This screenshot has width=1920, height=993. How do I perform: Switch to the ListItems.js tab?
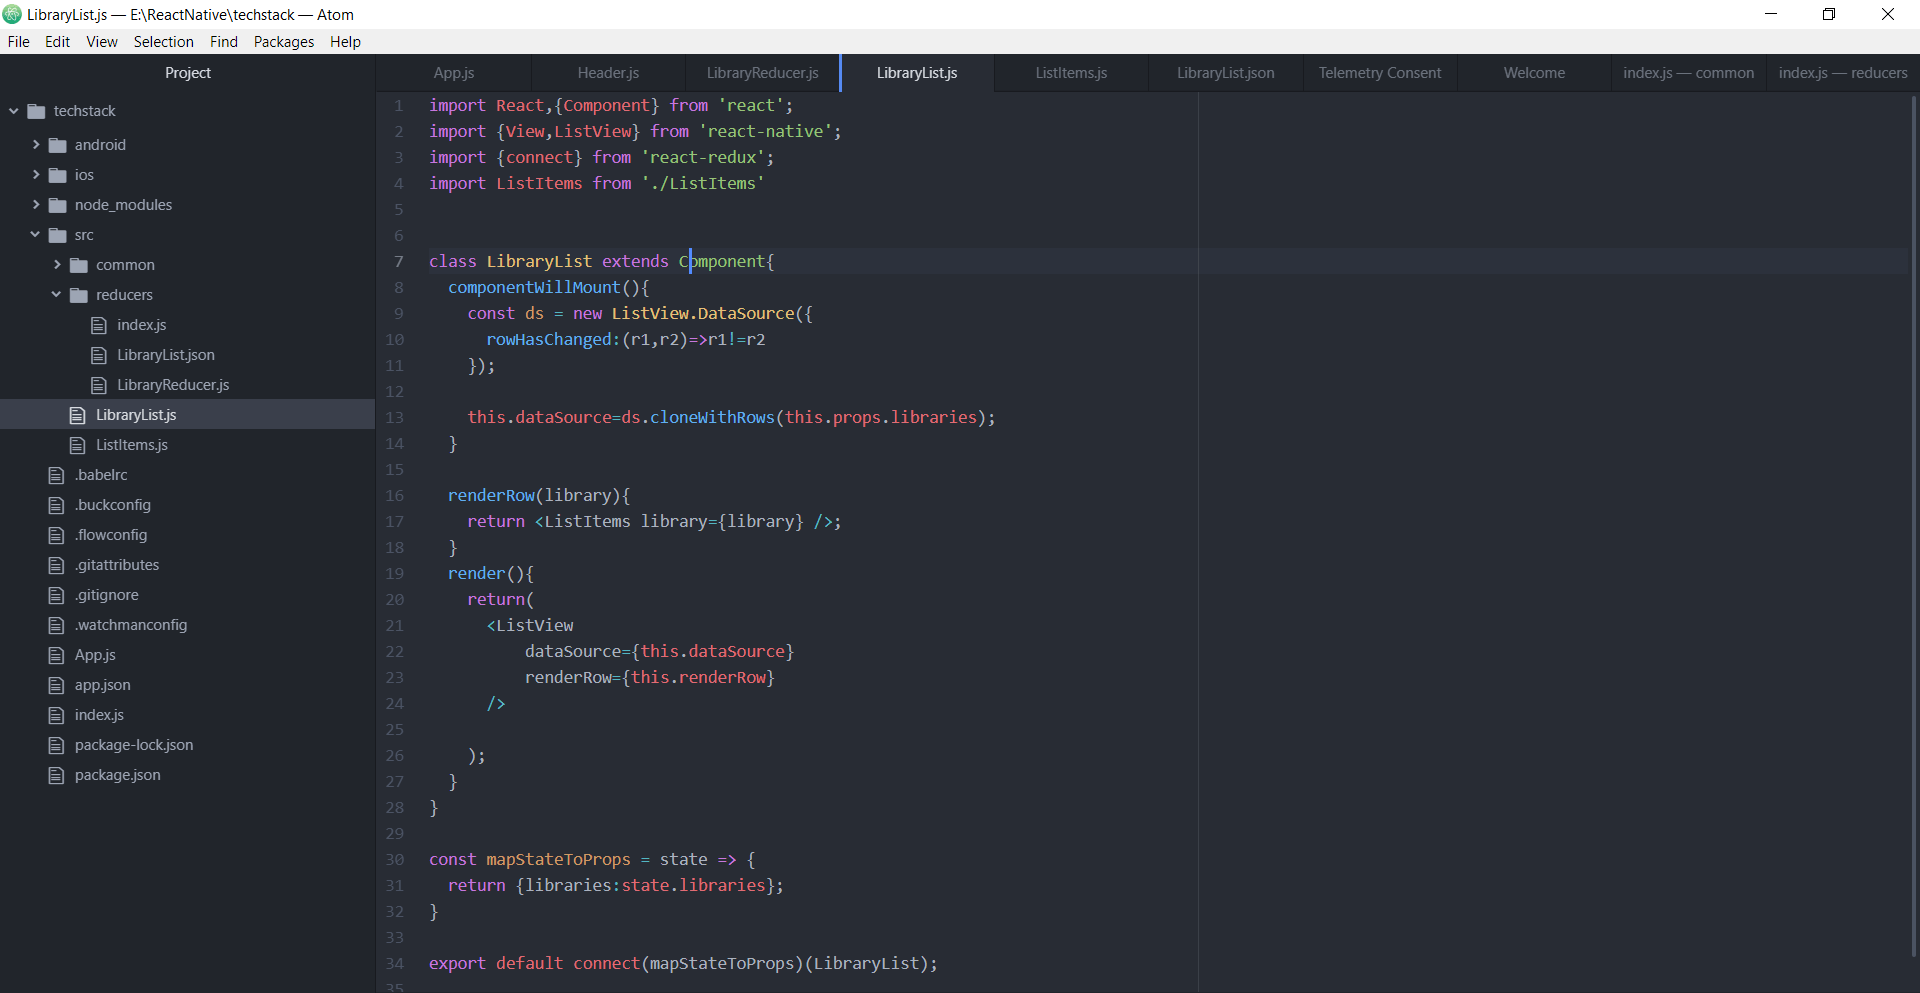pyautogui.click(x=1071, y=73)
